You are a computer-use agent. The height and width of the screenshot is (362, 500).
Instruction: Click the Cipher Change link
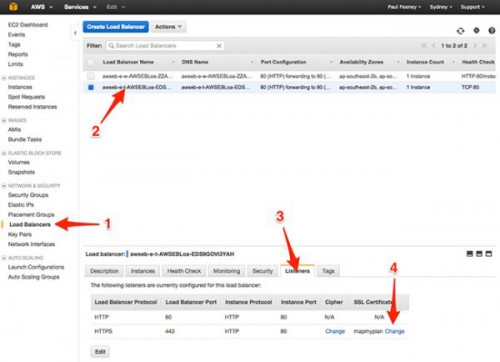coord(335,331)
